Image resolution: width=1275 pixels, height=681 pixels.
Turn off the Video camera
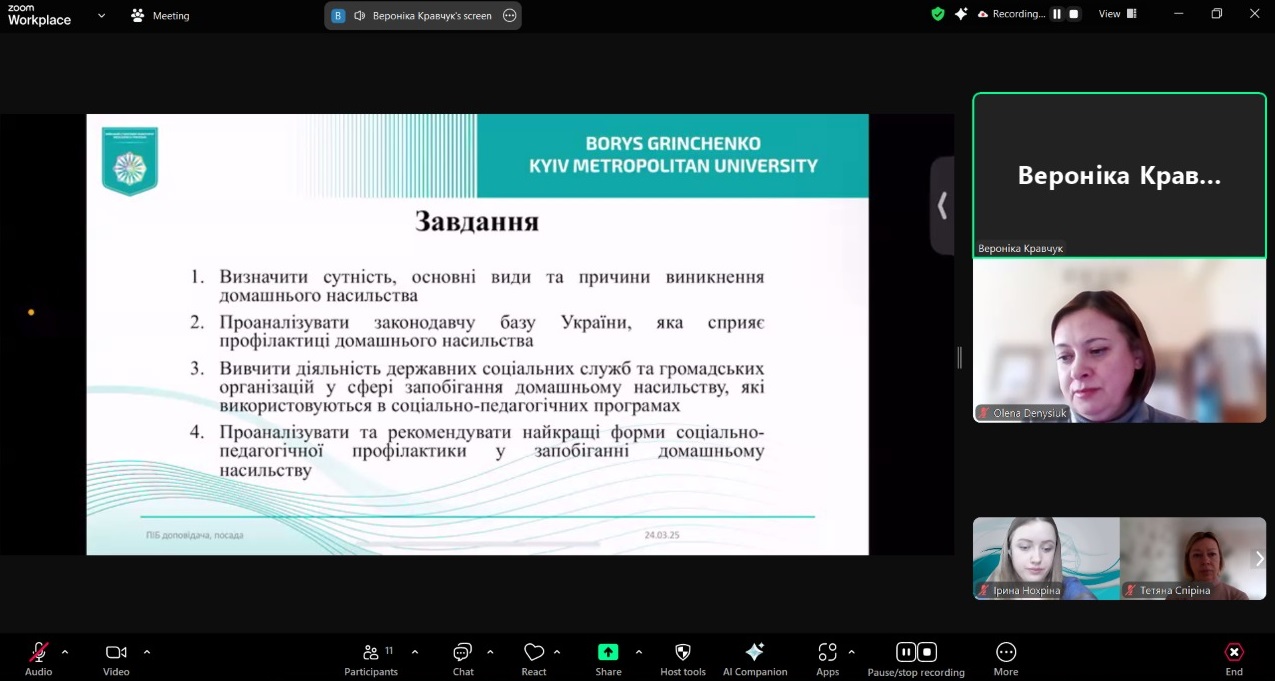click(x=115, y=651)
